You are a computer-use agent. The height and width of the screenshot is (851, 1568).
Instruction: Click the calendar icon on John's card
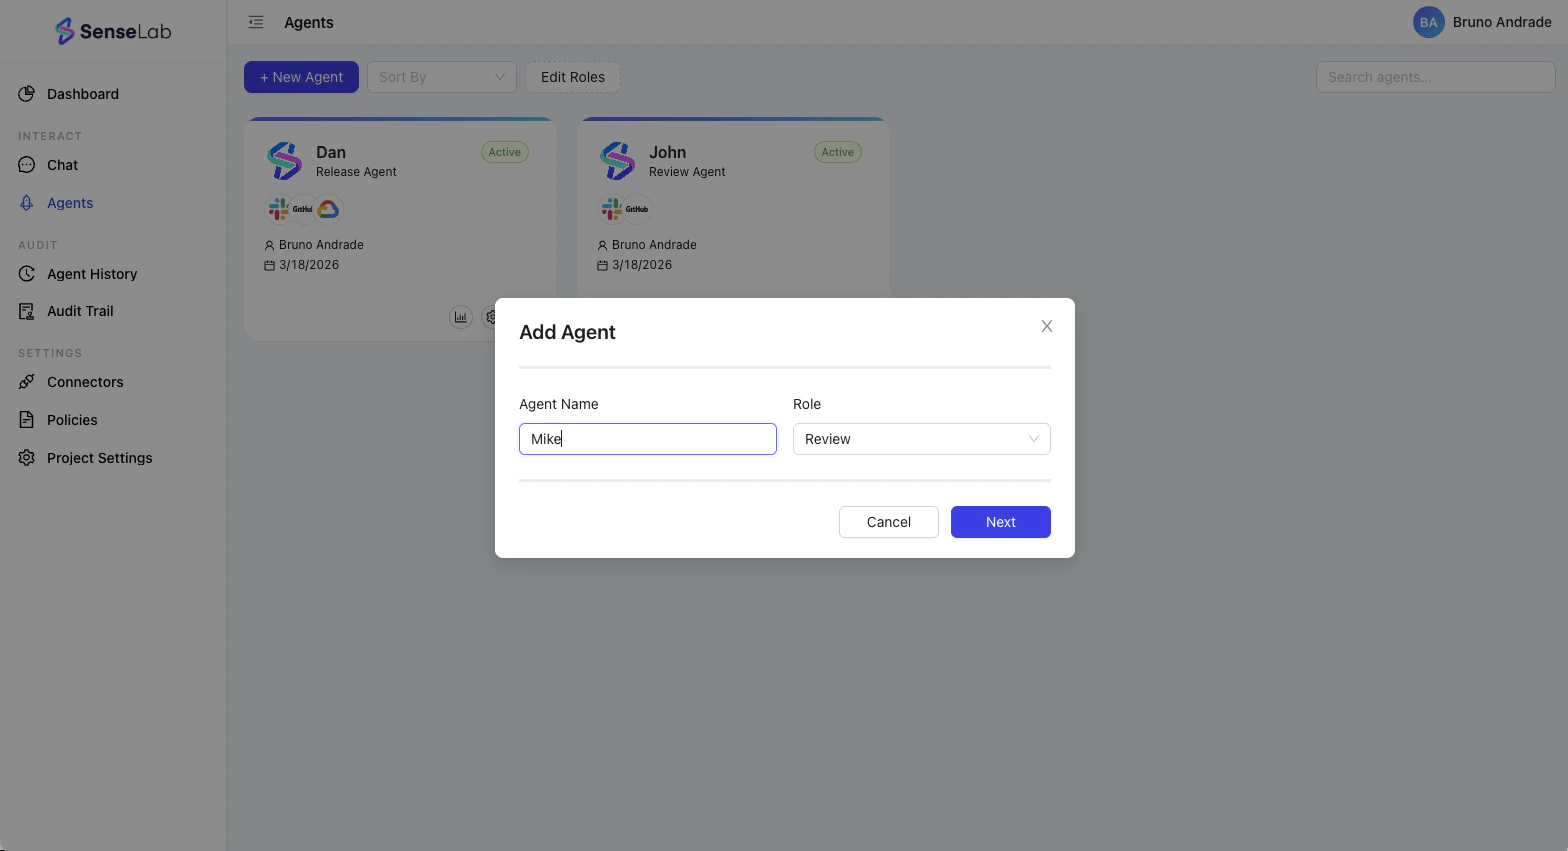click(x=602, y=265)
